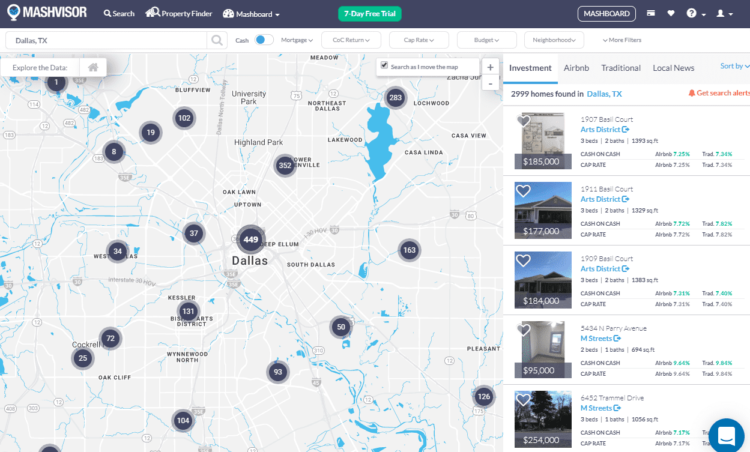Click the 131 map cluster marker
This screenshot has height=452, width=750.
click(188, 311)
